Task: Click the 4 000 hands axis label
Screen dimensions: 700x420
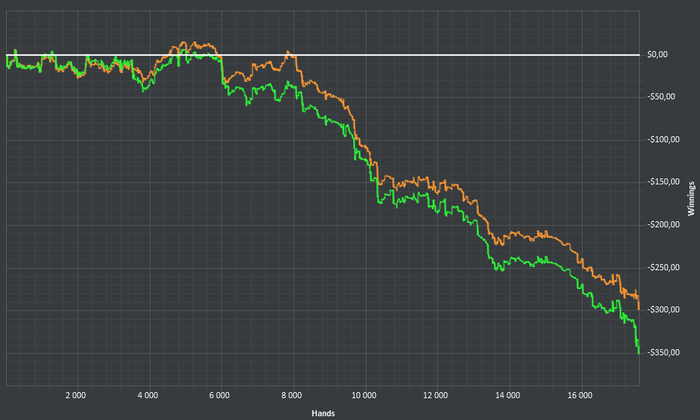Action: pos(148,395)
